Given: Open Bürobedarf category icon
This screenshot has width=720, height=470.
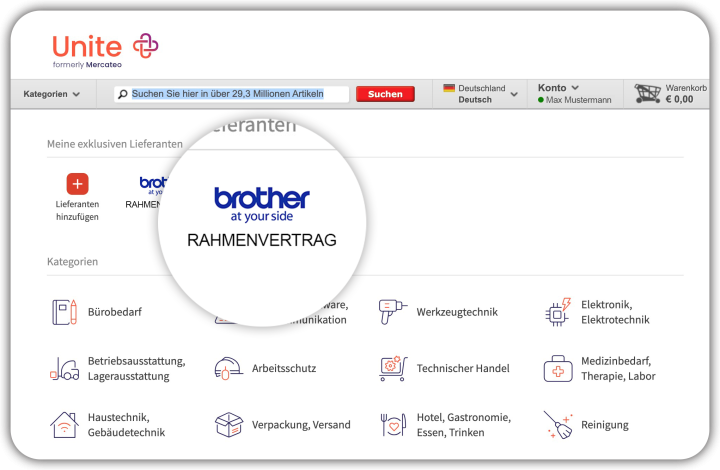Looking at the screenshot, I should coord(64,312).
